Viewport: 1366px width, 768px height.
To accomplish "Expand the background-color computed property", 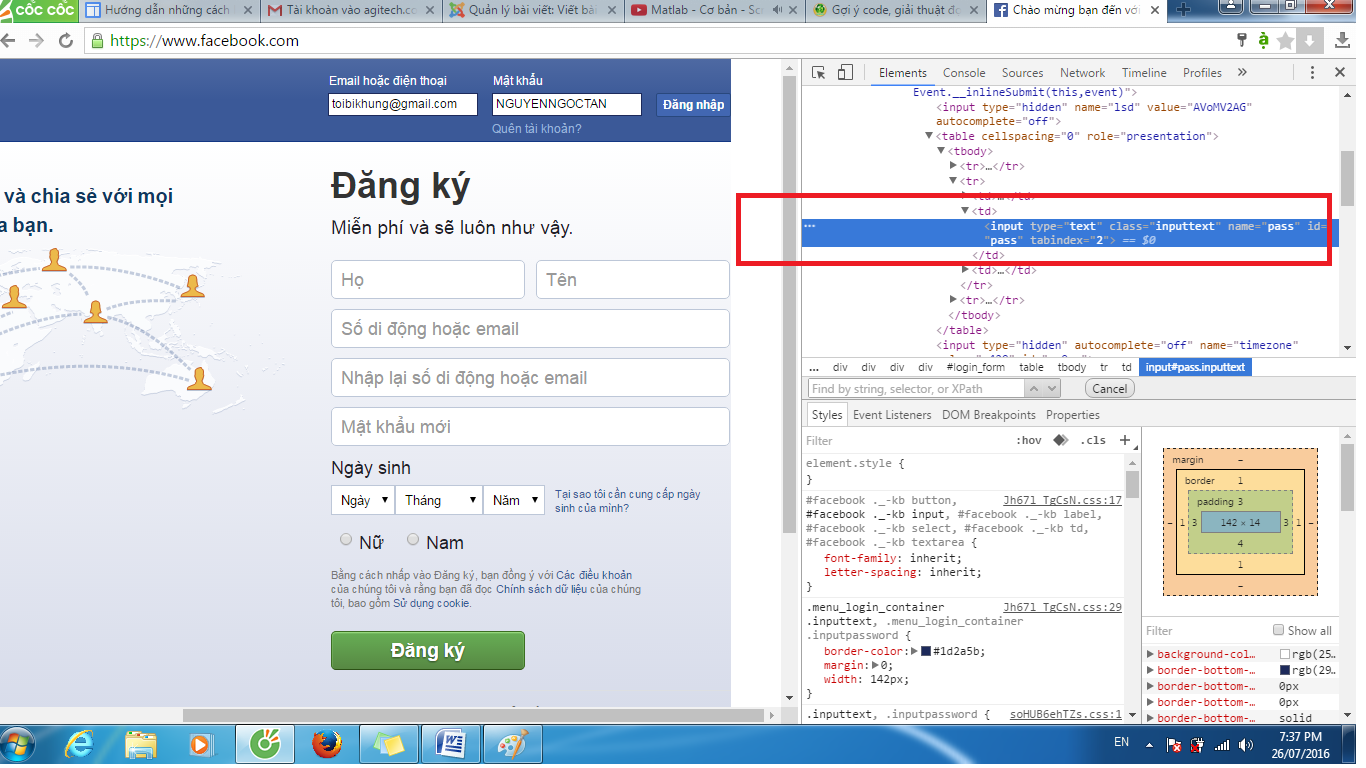I will point(1150,654).
